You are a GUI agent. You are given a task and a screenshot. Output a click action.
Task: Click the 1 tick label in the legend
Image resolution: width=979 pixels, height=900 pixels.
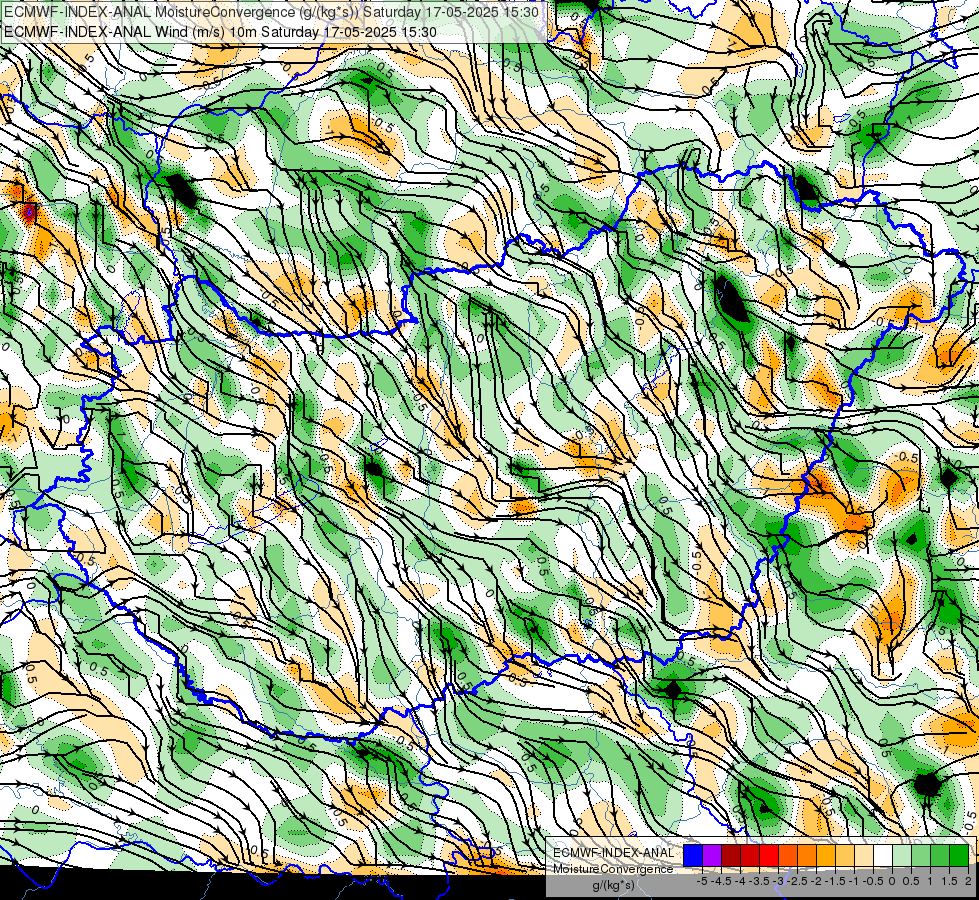[930, 881]
